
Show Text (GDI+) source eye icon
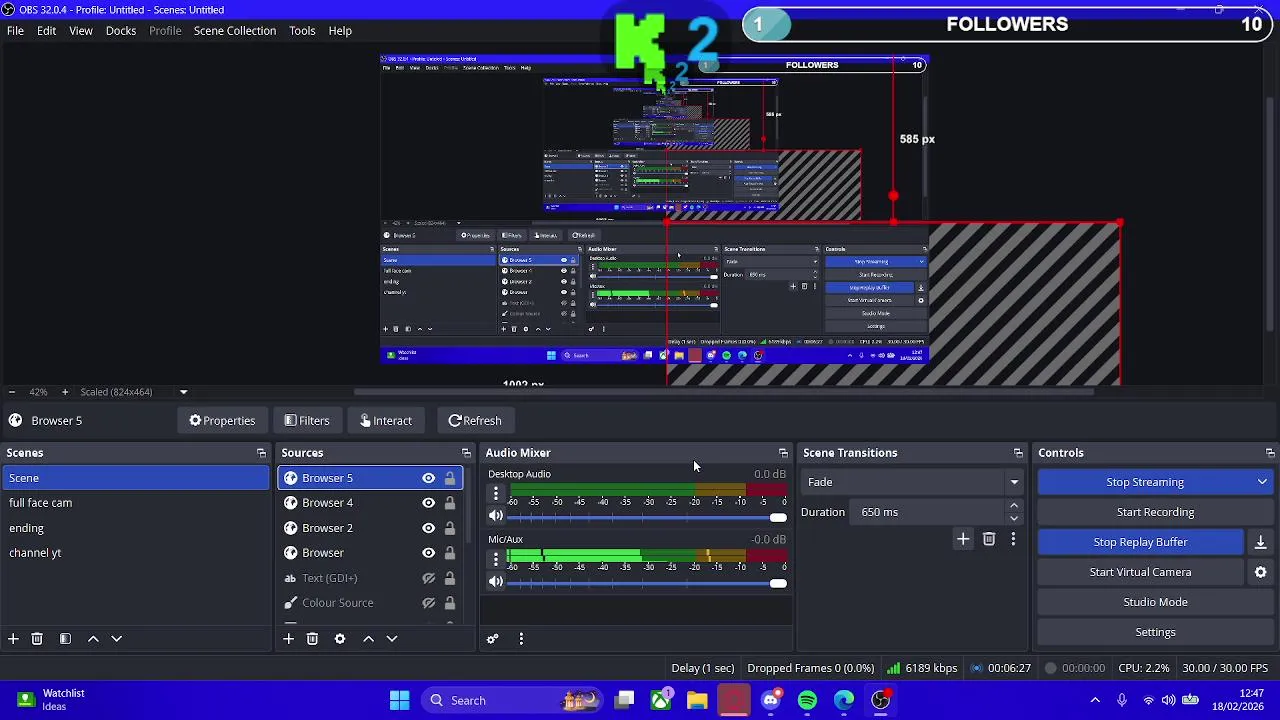(x=428, y=578)
